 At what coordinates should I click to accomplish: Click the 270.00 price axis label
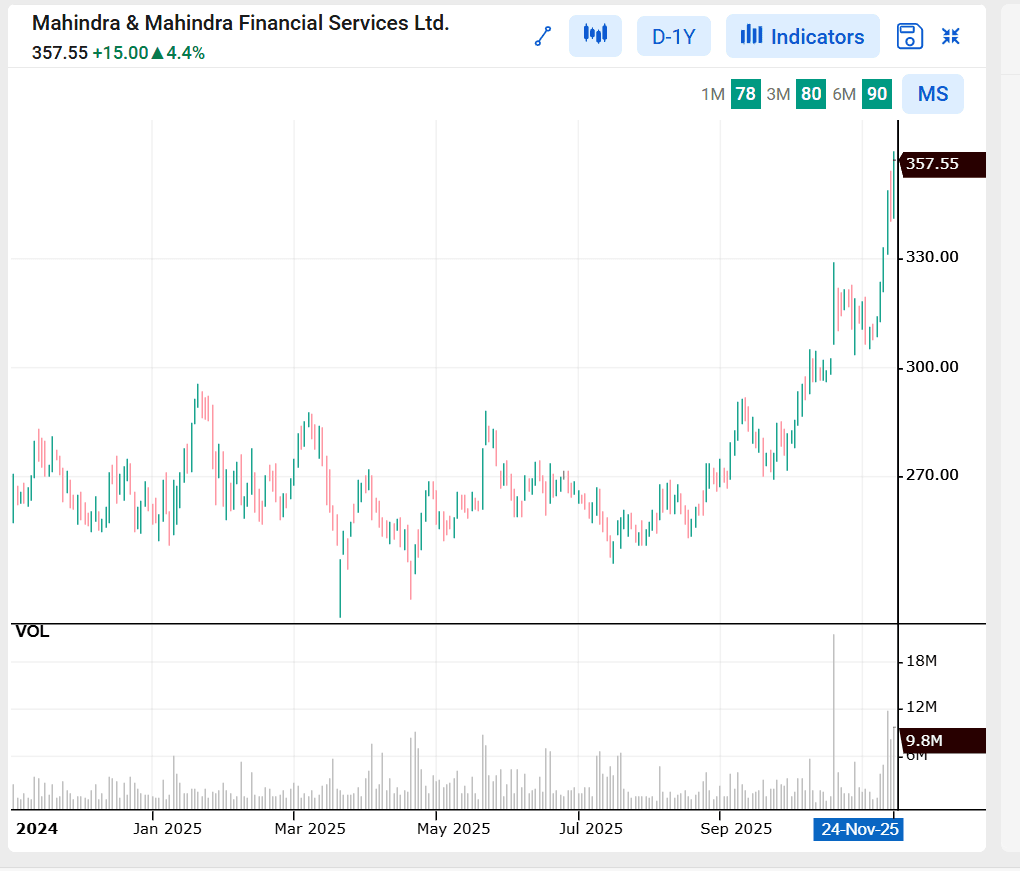[x=932, y=475]
